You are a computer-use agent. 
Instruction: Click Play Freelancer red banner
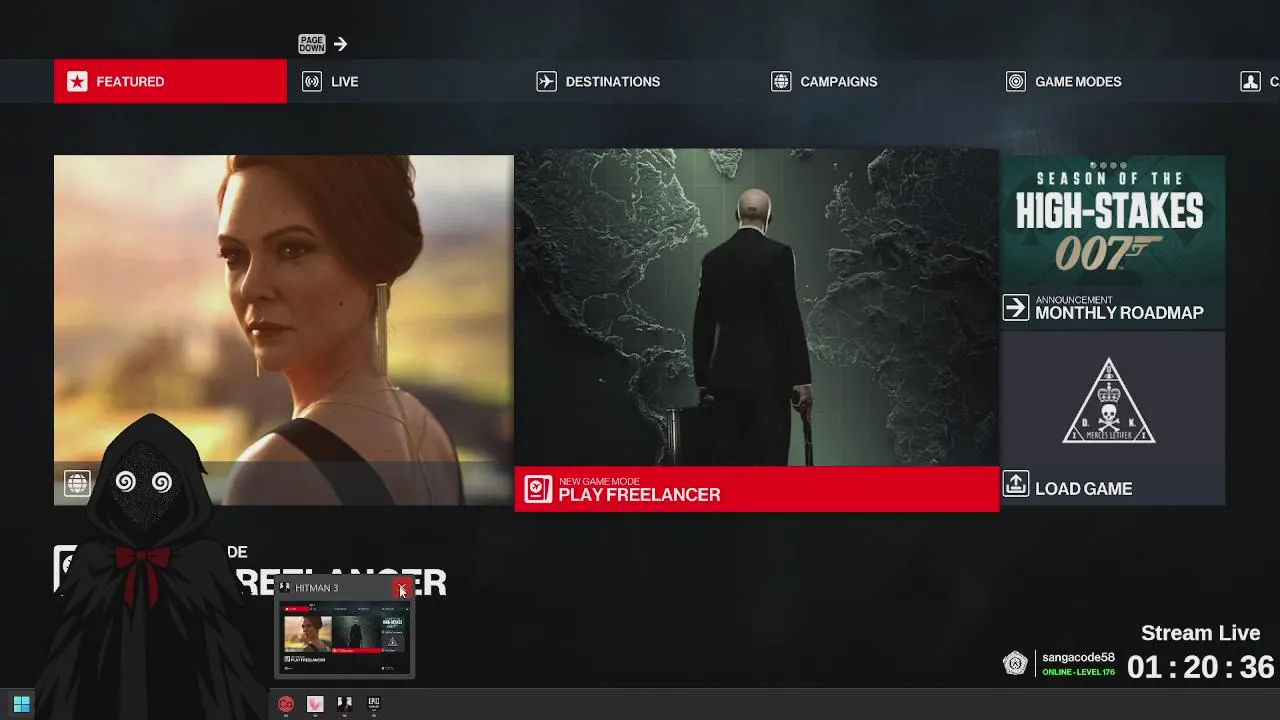[x=756, y=489]
